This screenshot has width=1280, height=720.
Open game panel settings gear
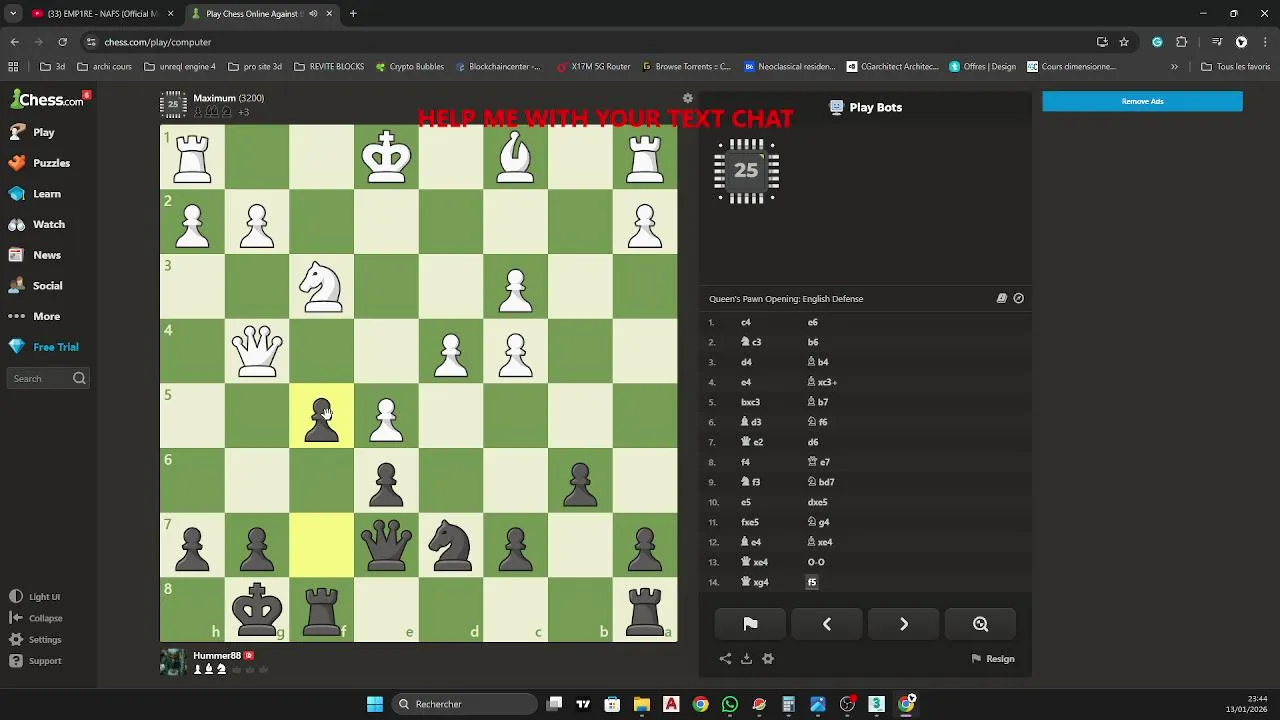click(x=768, y=659)
